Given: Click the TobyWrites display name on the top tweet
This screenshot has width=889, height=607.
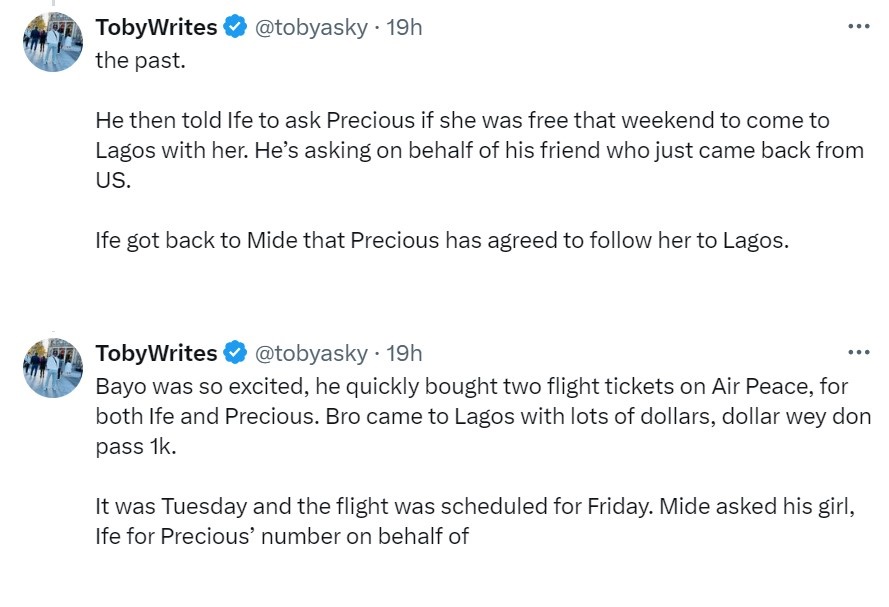Looking at the screenshot, I should click(x=156, y=27).
